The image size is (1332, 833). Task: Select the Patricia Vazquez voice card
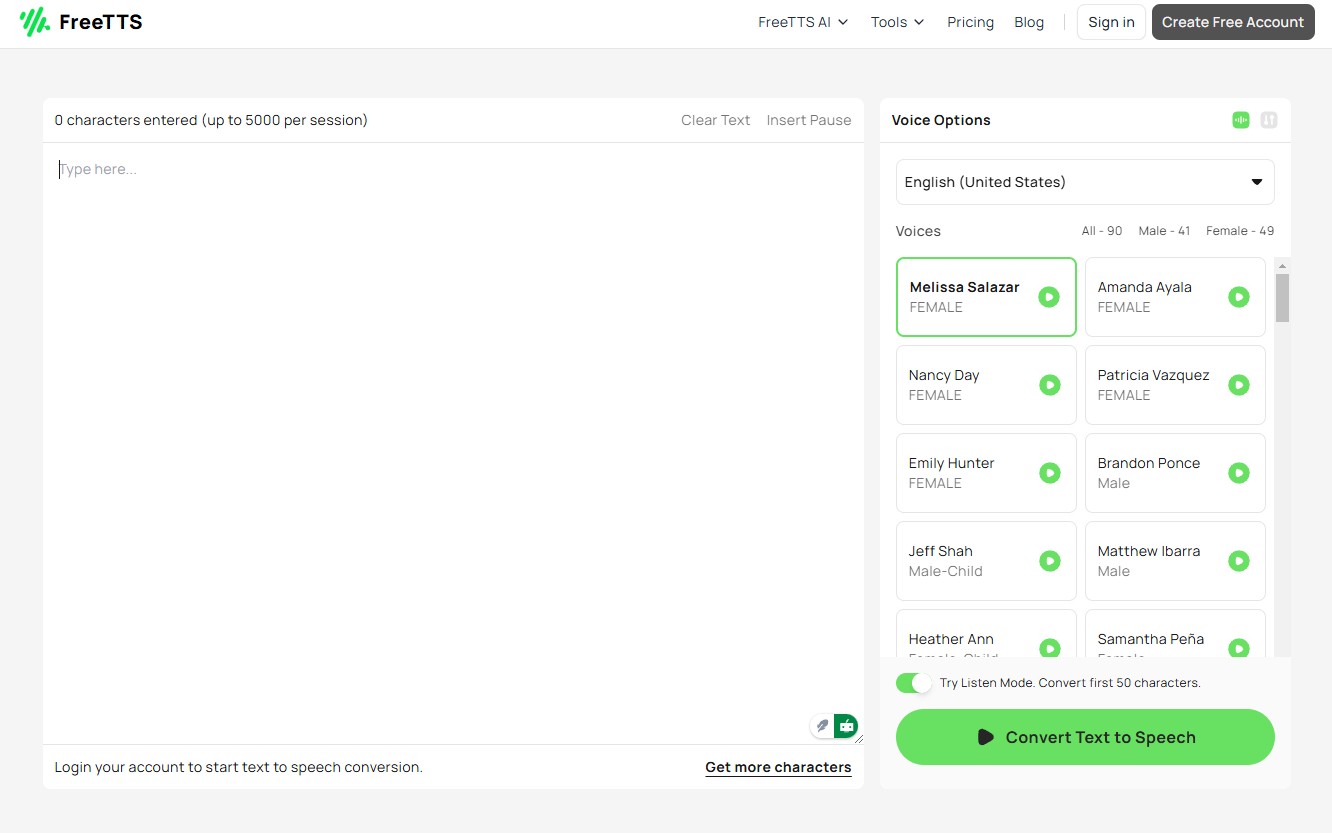(1175, 385)
